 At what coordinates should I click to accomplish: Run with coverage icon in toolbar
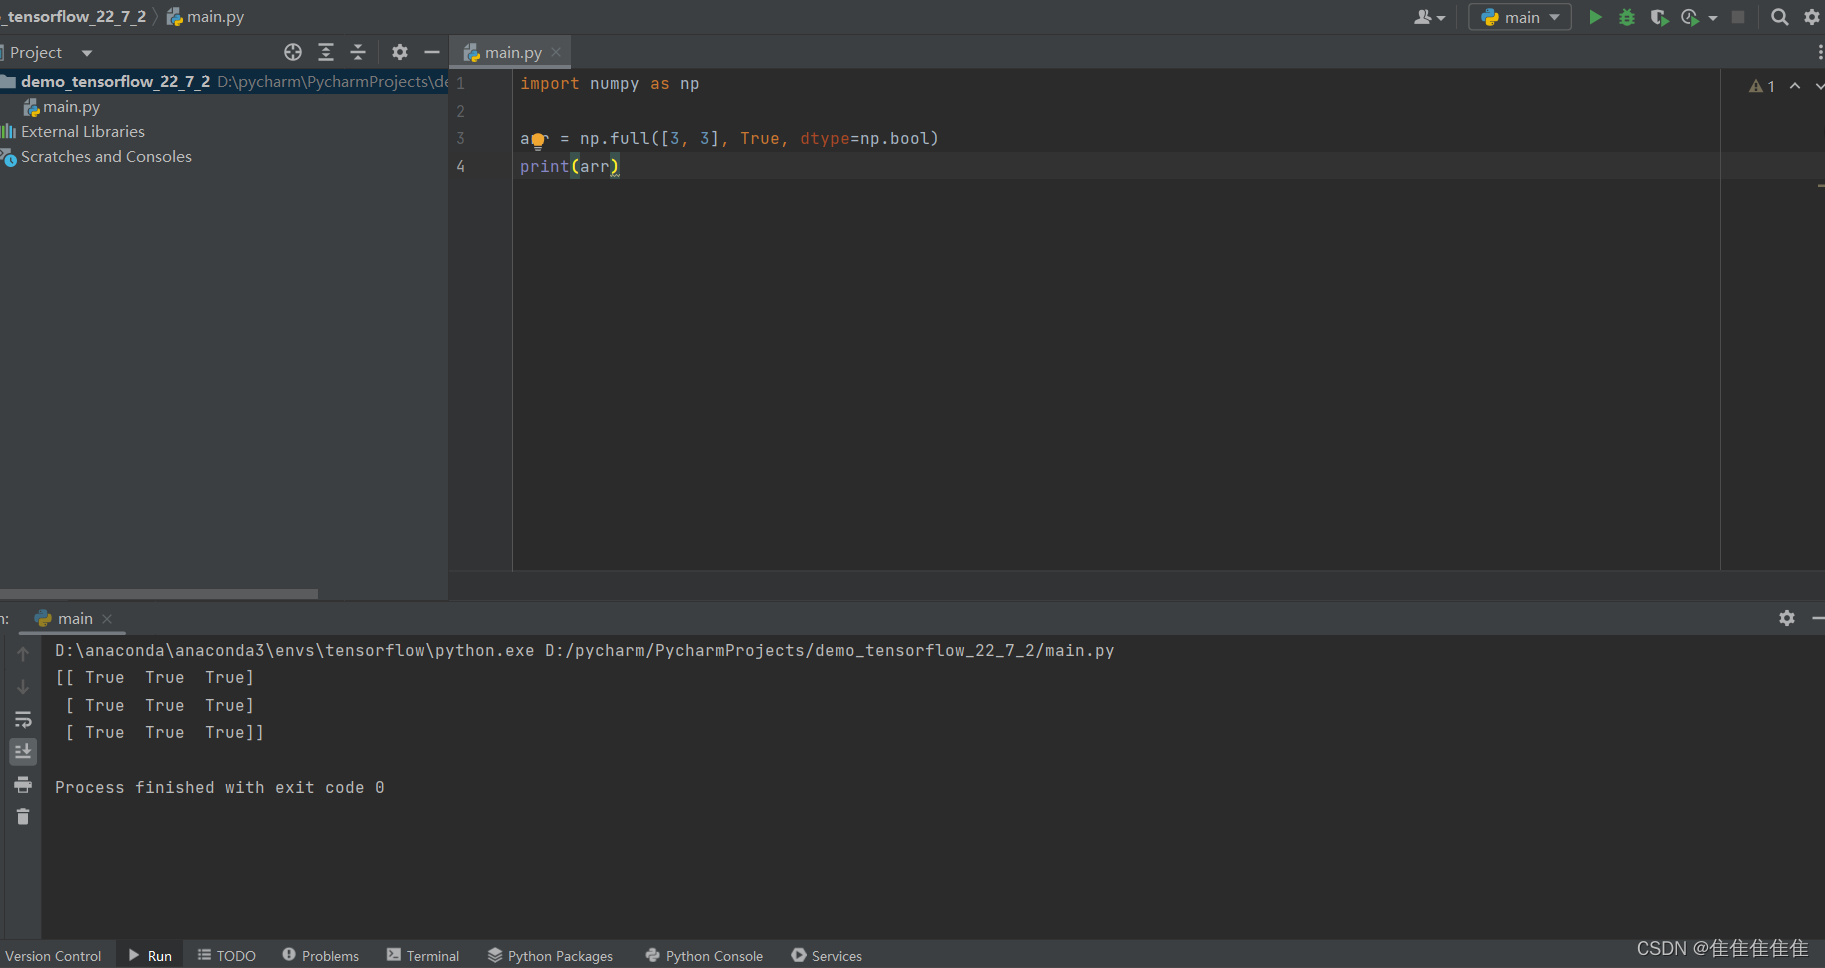(x=1659, y=17)
